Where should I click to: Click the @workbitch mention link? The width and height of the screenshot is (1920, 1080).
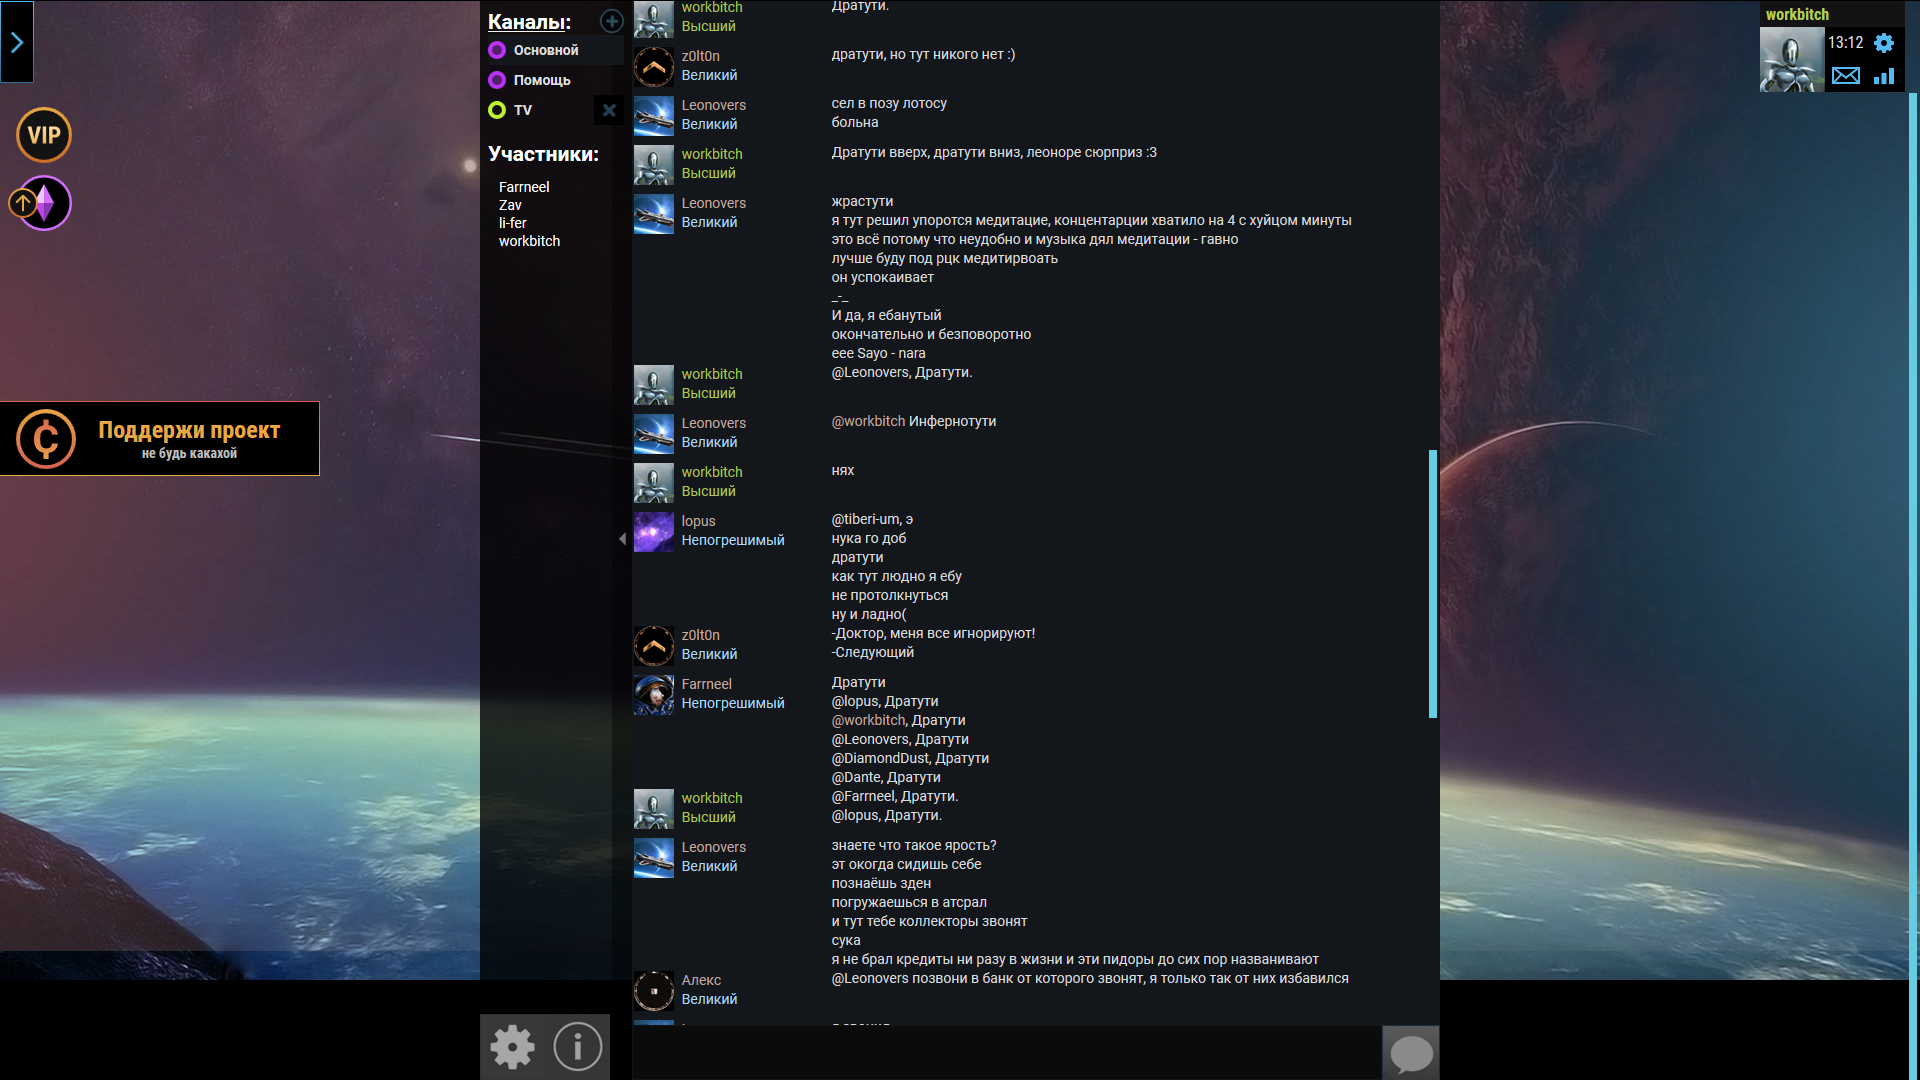pyautogui.click(x=868, y=421)
